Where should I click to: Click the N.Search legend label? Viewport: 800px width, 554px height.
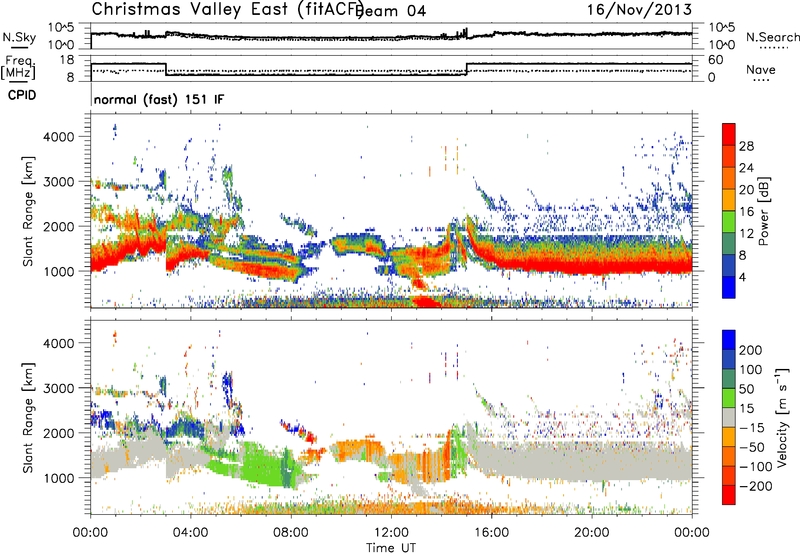point(772,37)
